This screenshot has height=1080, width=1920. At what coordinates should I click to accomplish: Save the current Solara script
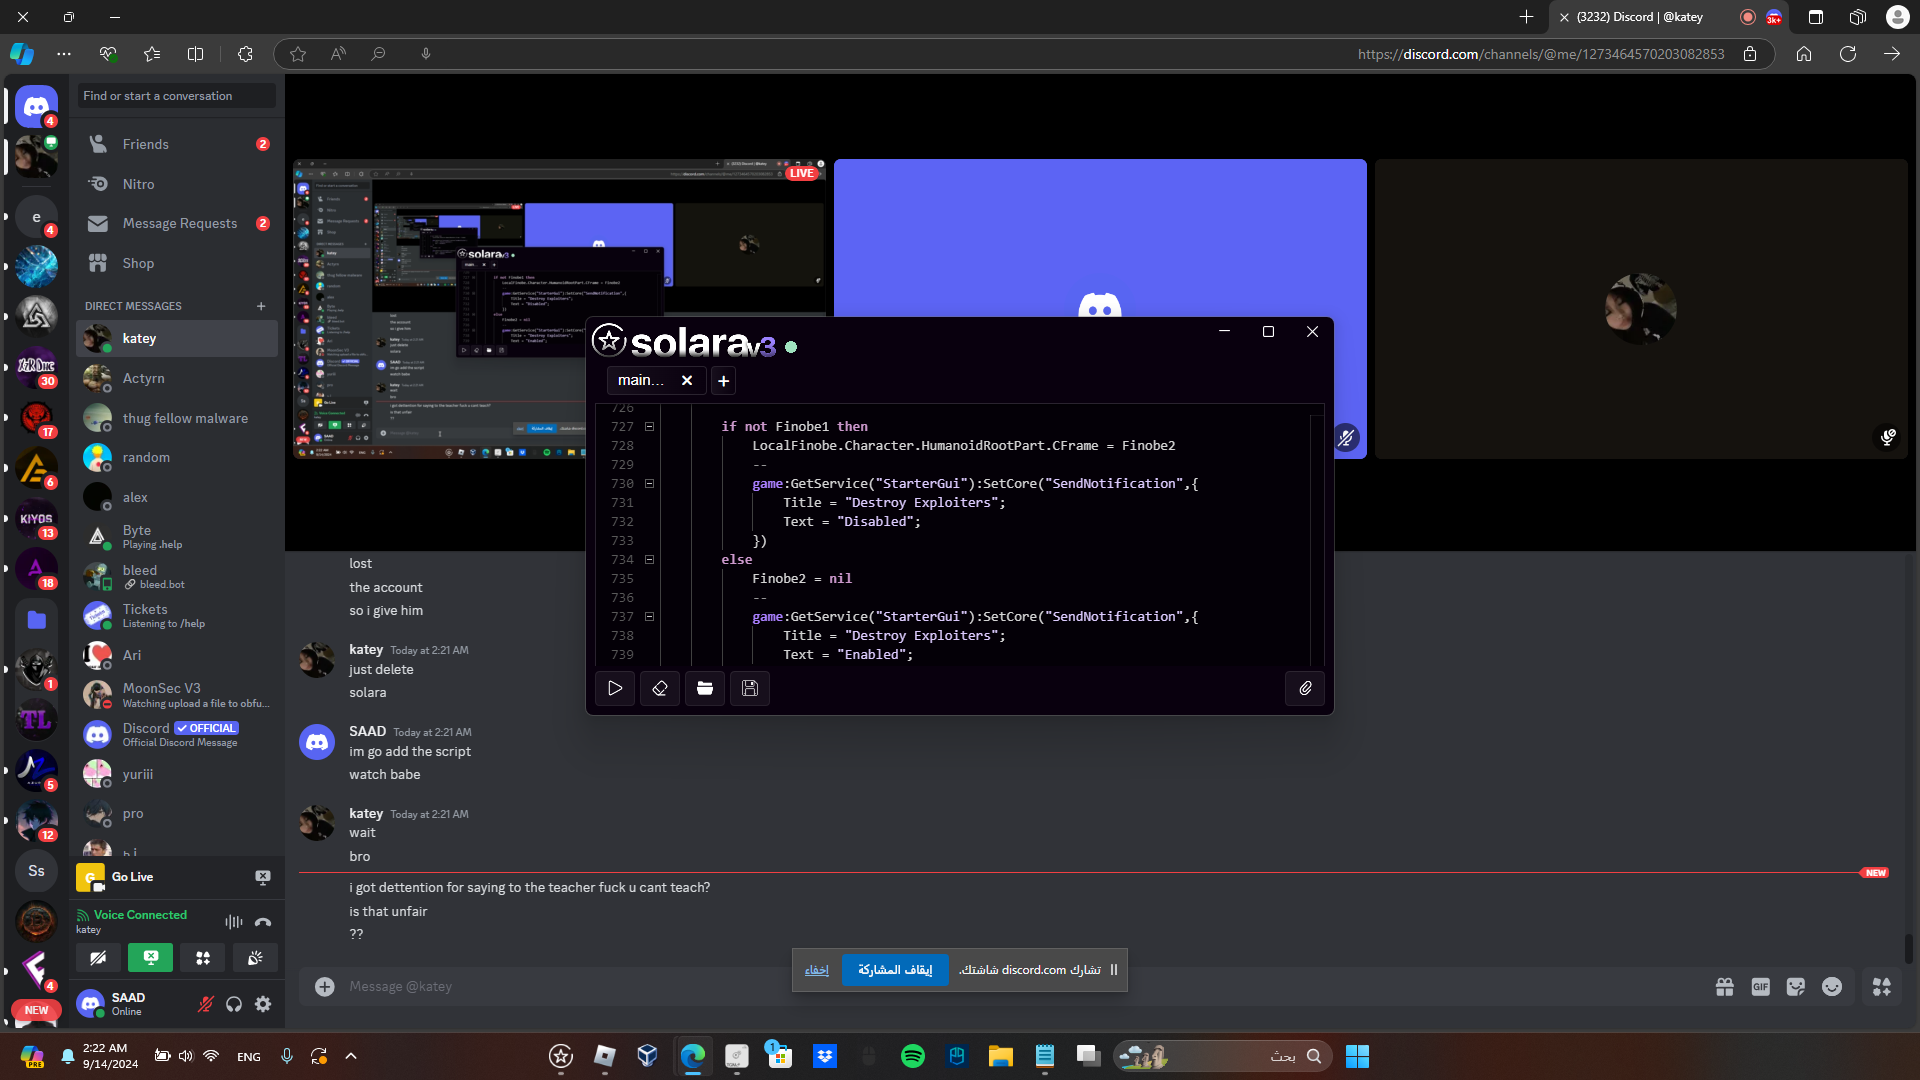click(750, 688)
